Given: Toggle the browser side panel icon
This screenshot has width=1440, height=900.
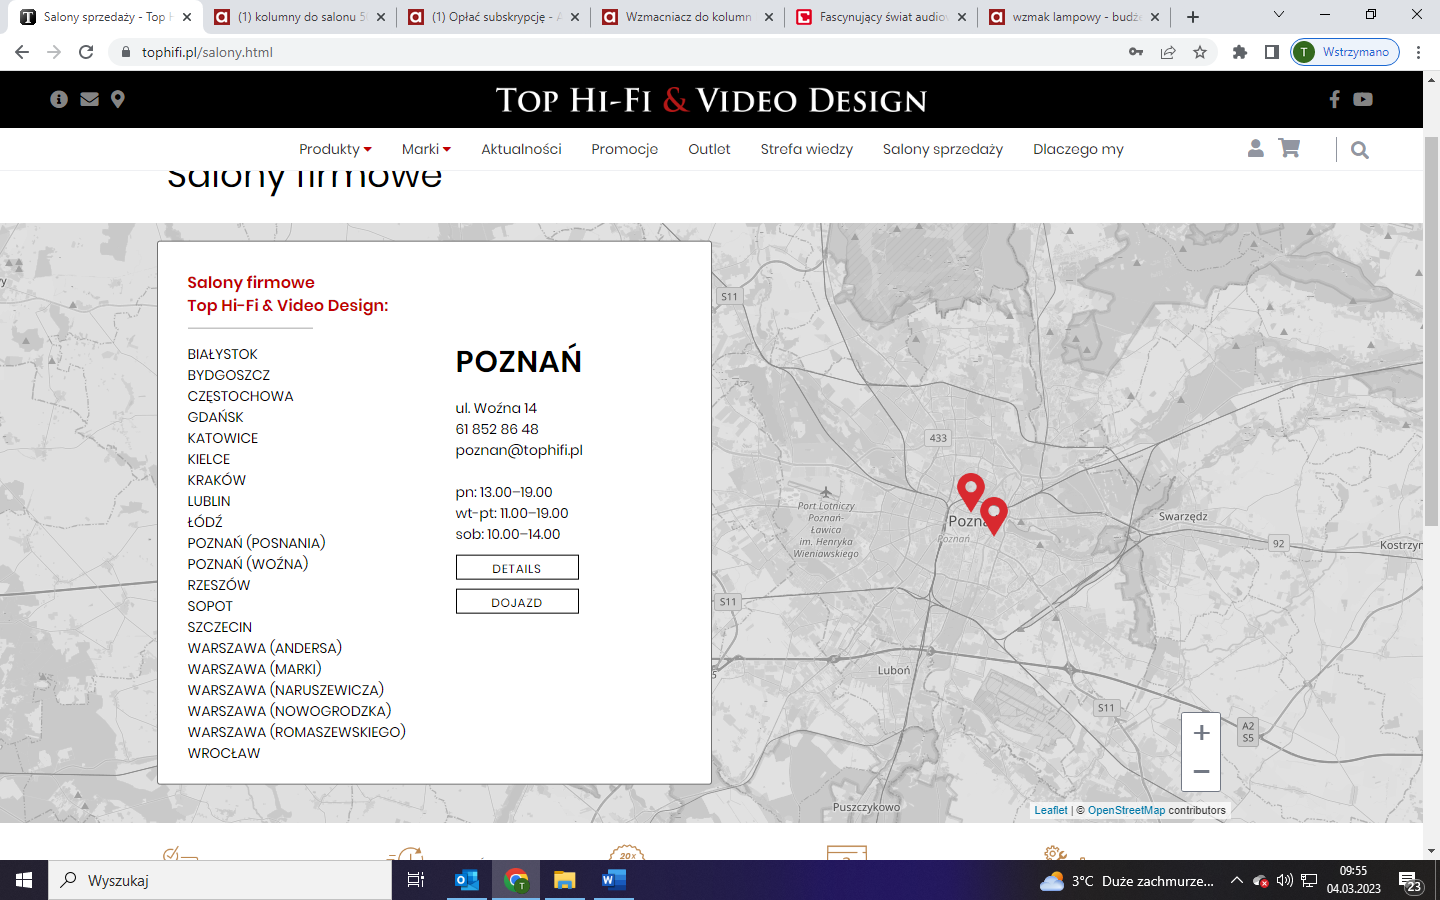Looking at the screenshot, I should coord(1272,52).
